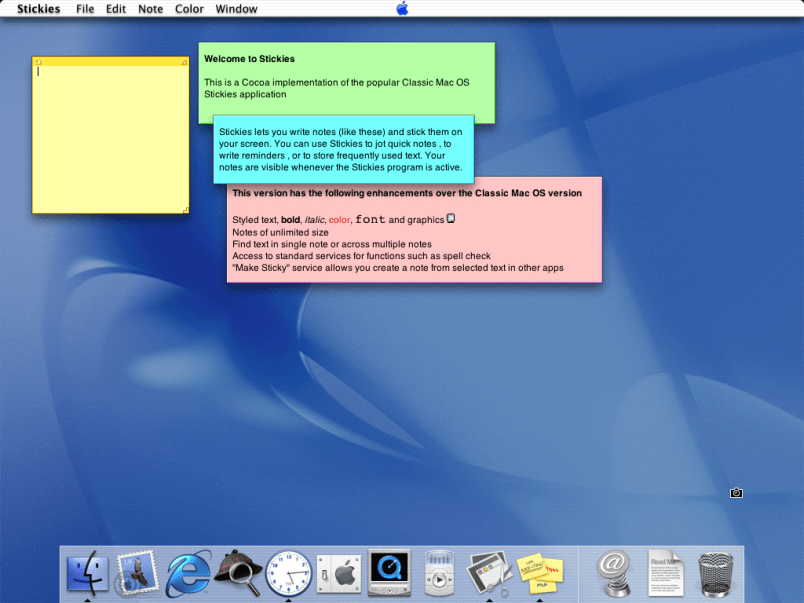Click the Apple logo in menu bar
This screenshot has height=603, width=804.
click(402, 9)
